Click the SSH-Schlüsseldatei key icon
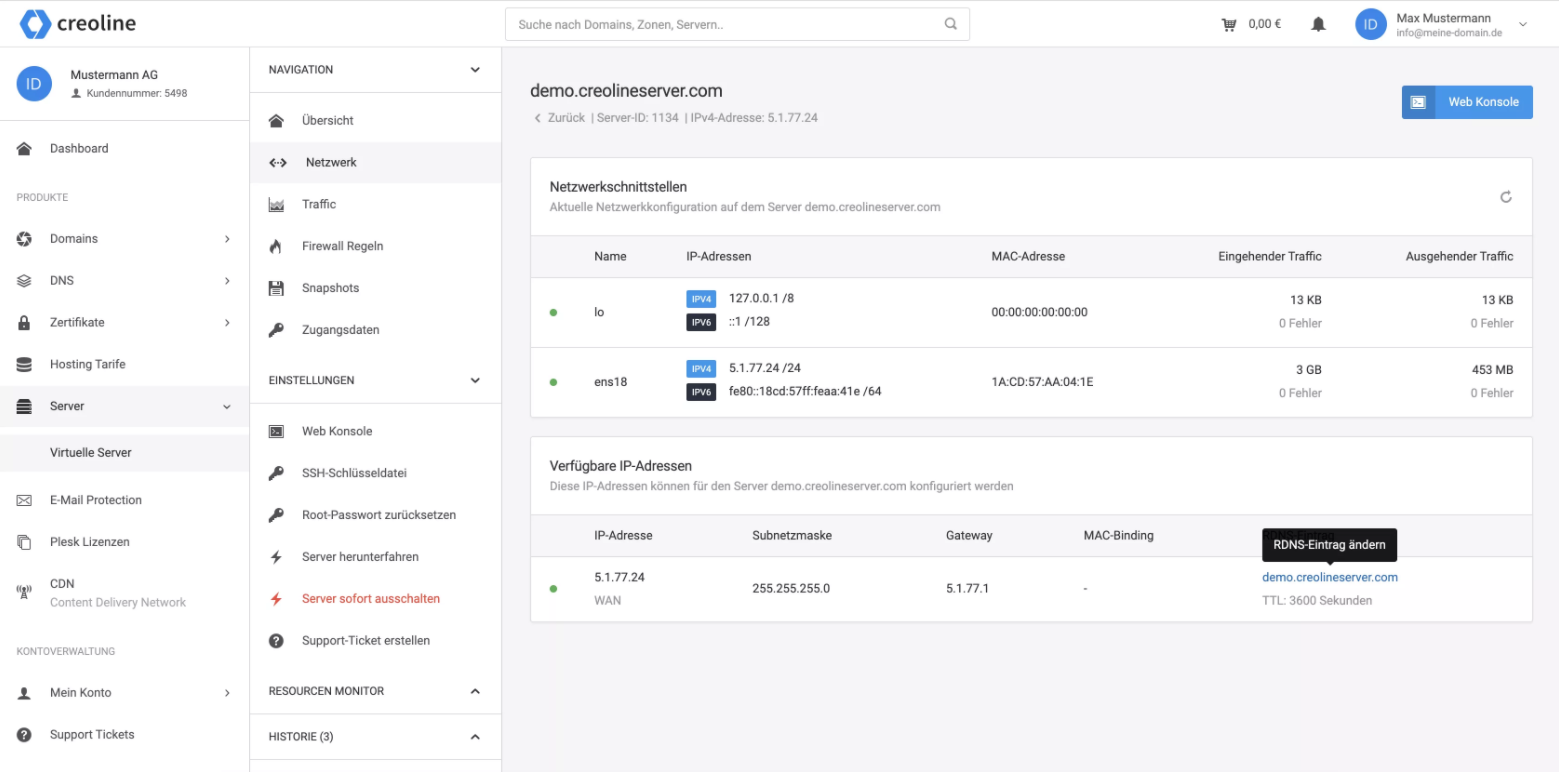 click(277, 474)
